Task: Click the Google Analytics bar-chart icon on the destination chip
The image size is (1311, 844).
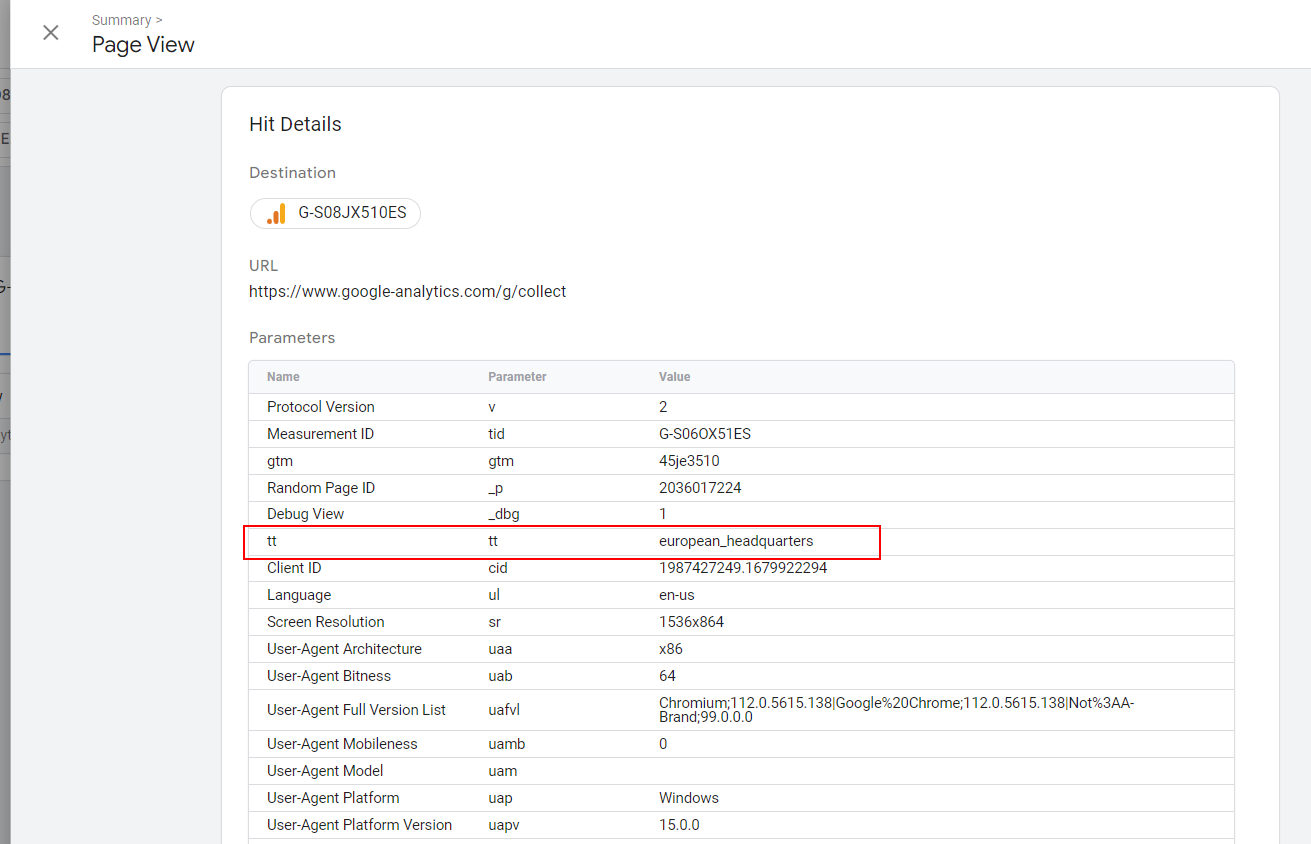Action: click(274, 213)
